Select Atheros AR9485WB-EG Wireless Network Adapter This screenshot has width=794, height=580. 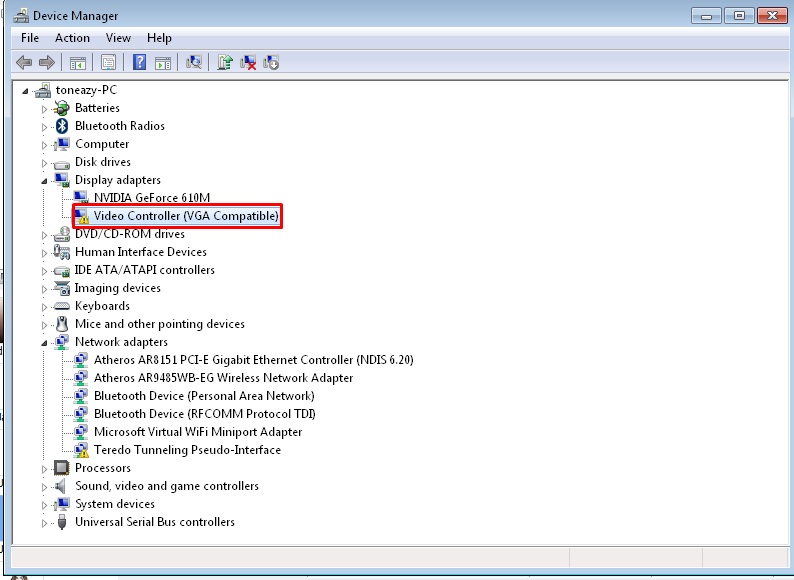(223, 378)
